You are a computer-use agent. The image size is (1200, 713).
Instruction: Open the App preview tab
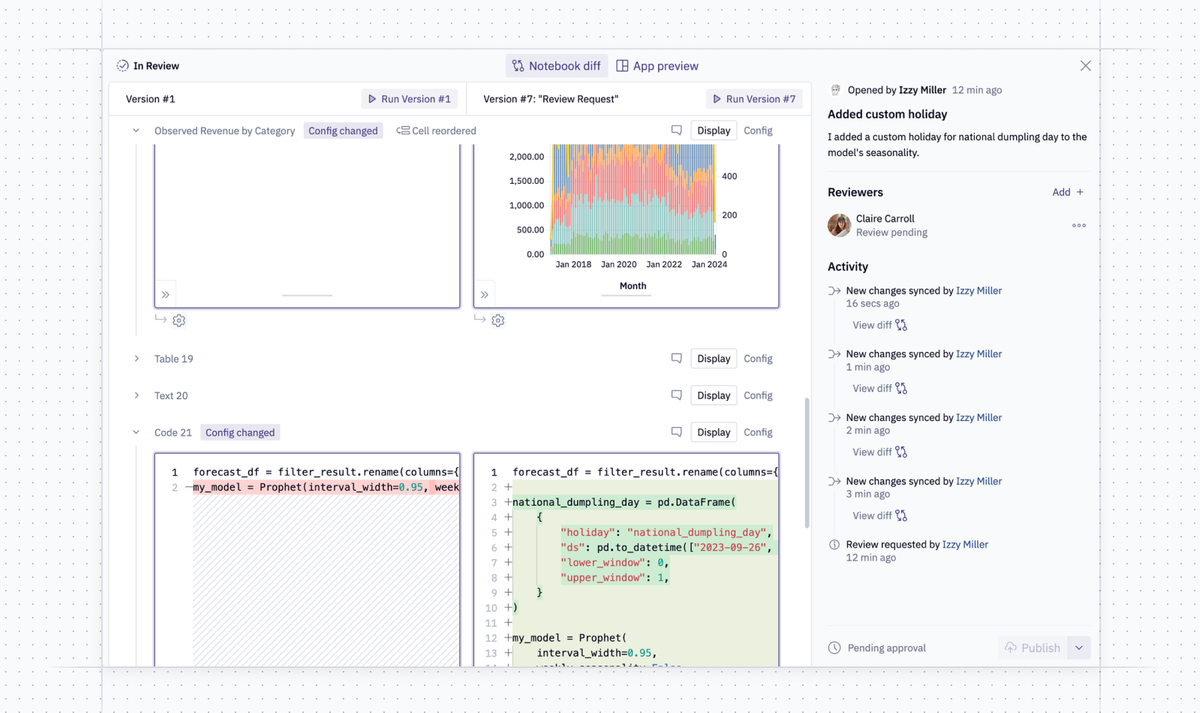[657, 66]
